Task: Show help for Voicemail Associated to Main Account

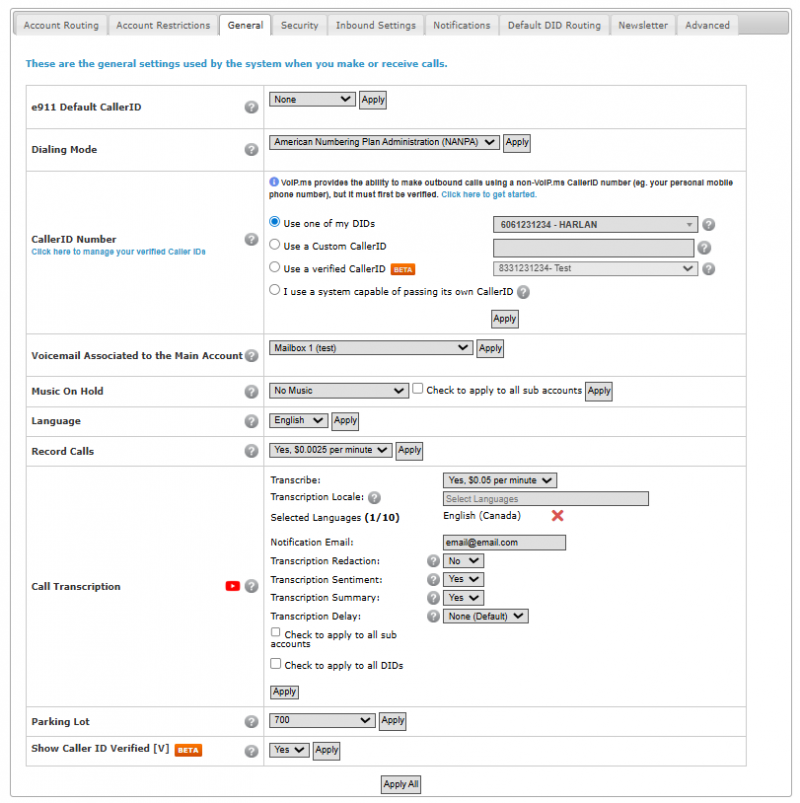Action: click(251, 355)
